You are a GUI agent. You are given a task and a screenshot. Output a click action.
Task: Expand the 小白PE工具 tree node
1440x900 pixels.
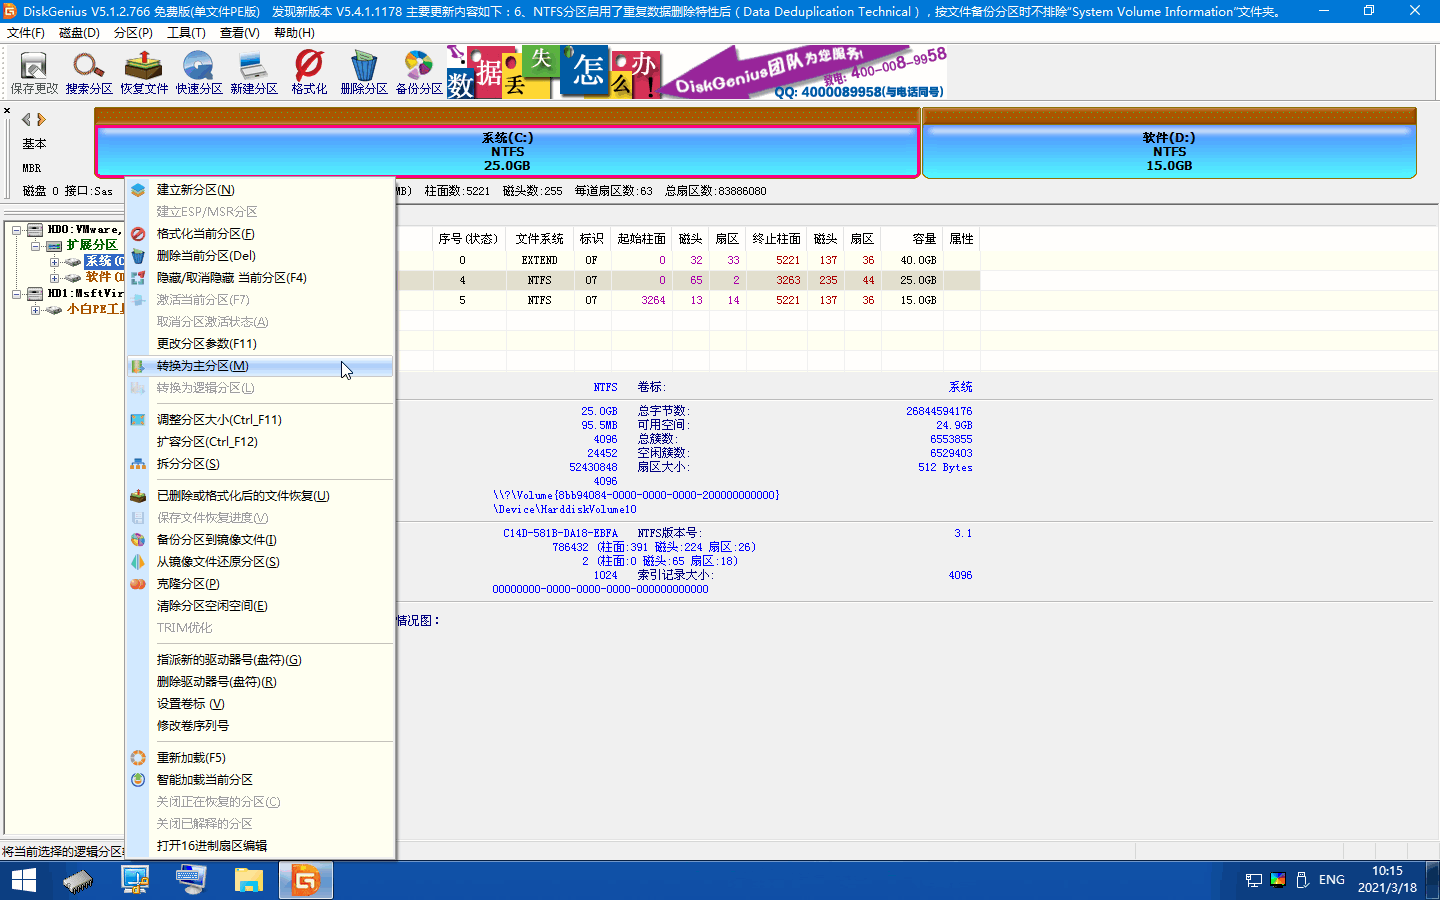(x=35, y=310)
